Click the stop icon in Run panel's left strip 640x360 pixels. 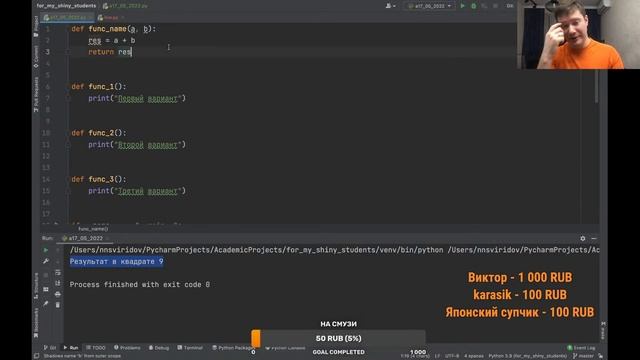[x=46, y=275]
